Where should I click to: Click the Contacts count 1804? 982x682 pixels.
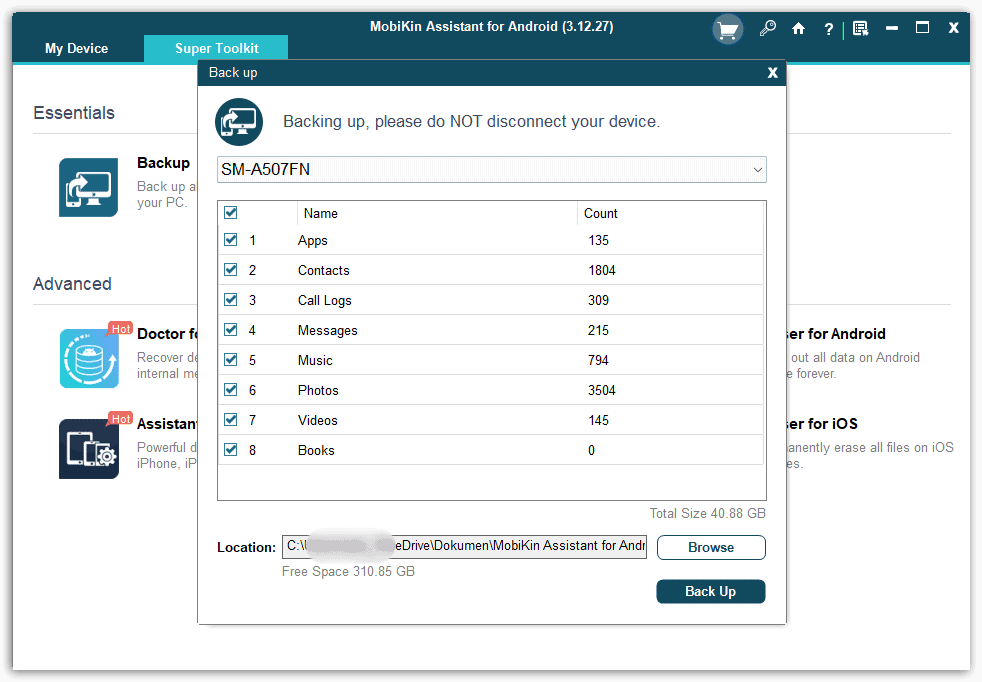[601, 271]
